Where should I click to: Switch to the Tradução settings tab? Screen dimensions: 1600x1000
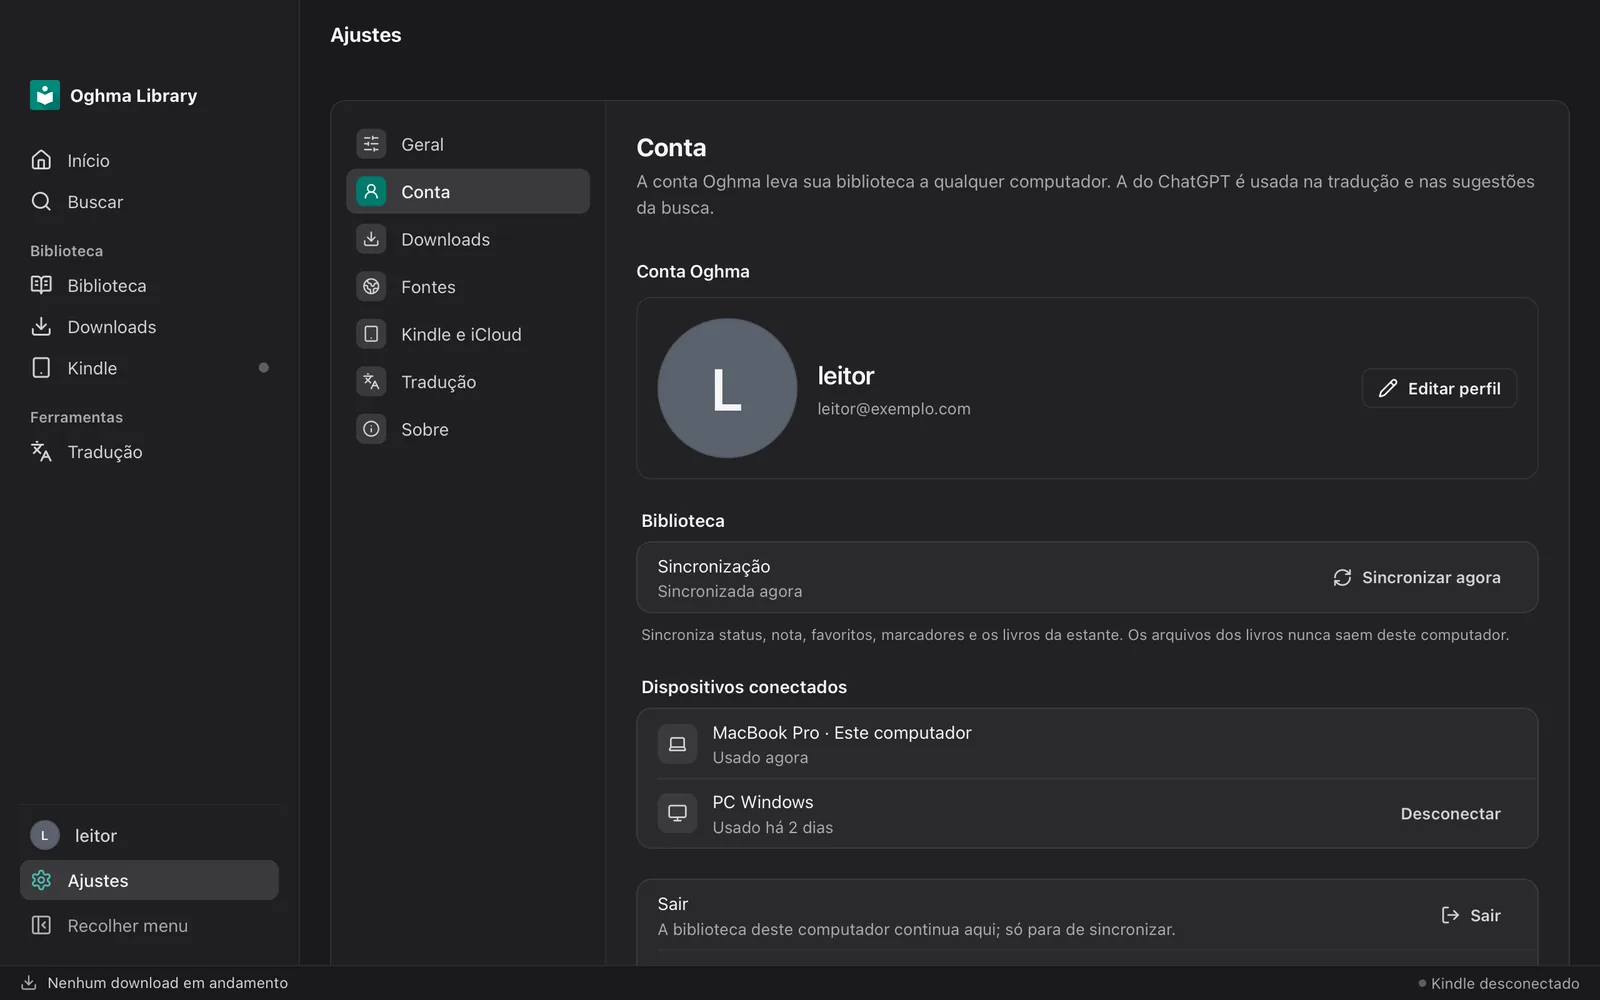point(468,381)
